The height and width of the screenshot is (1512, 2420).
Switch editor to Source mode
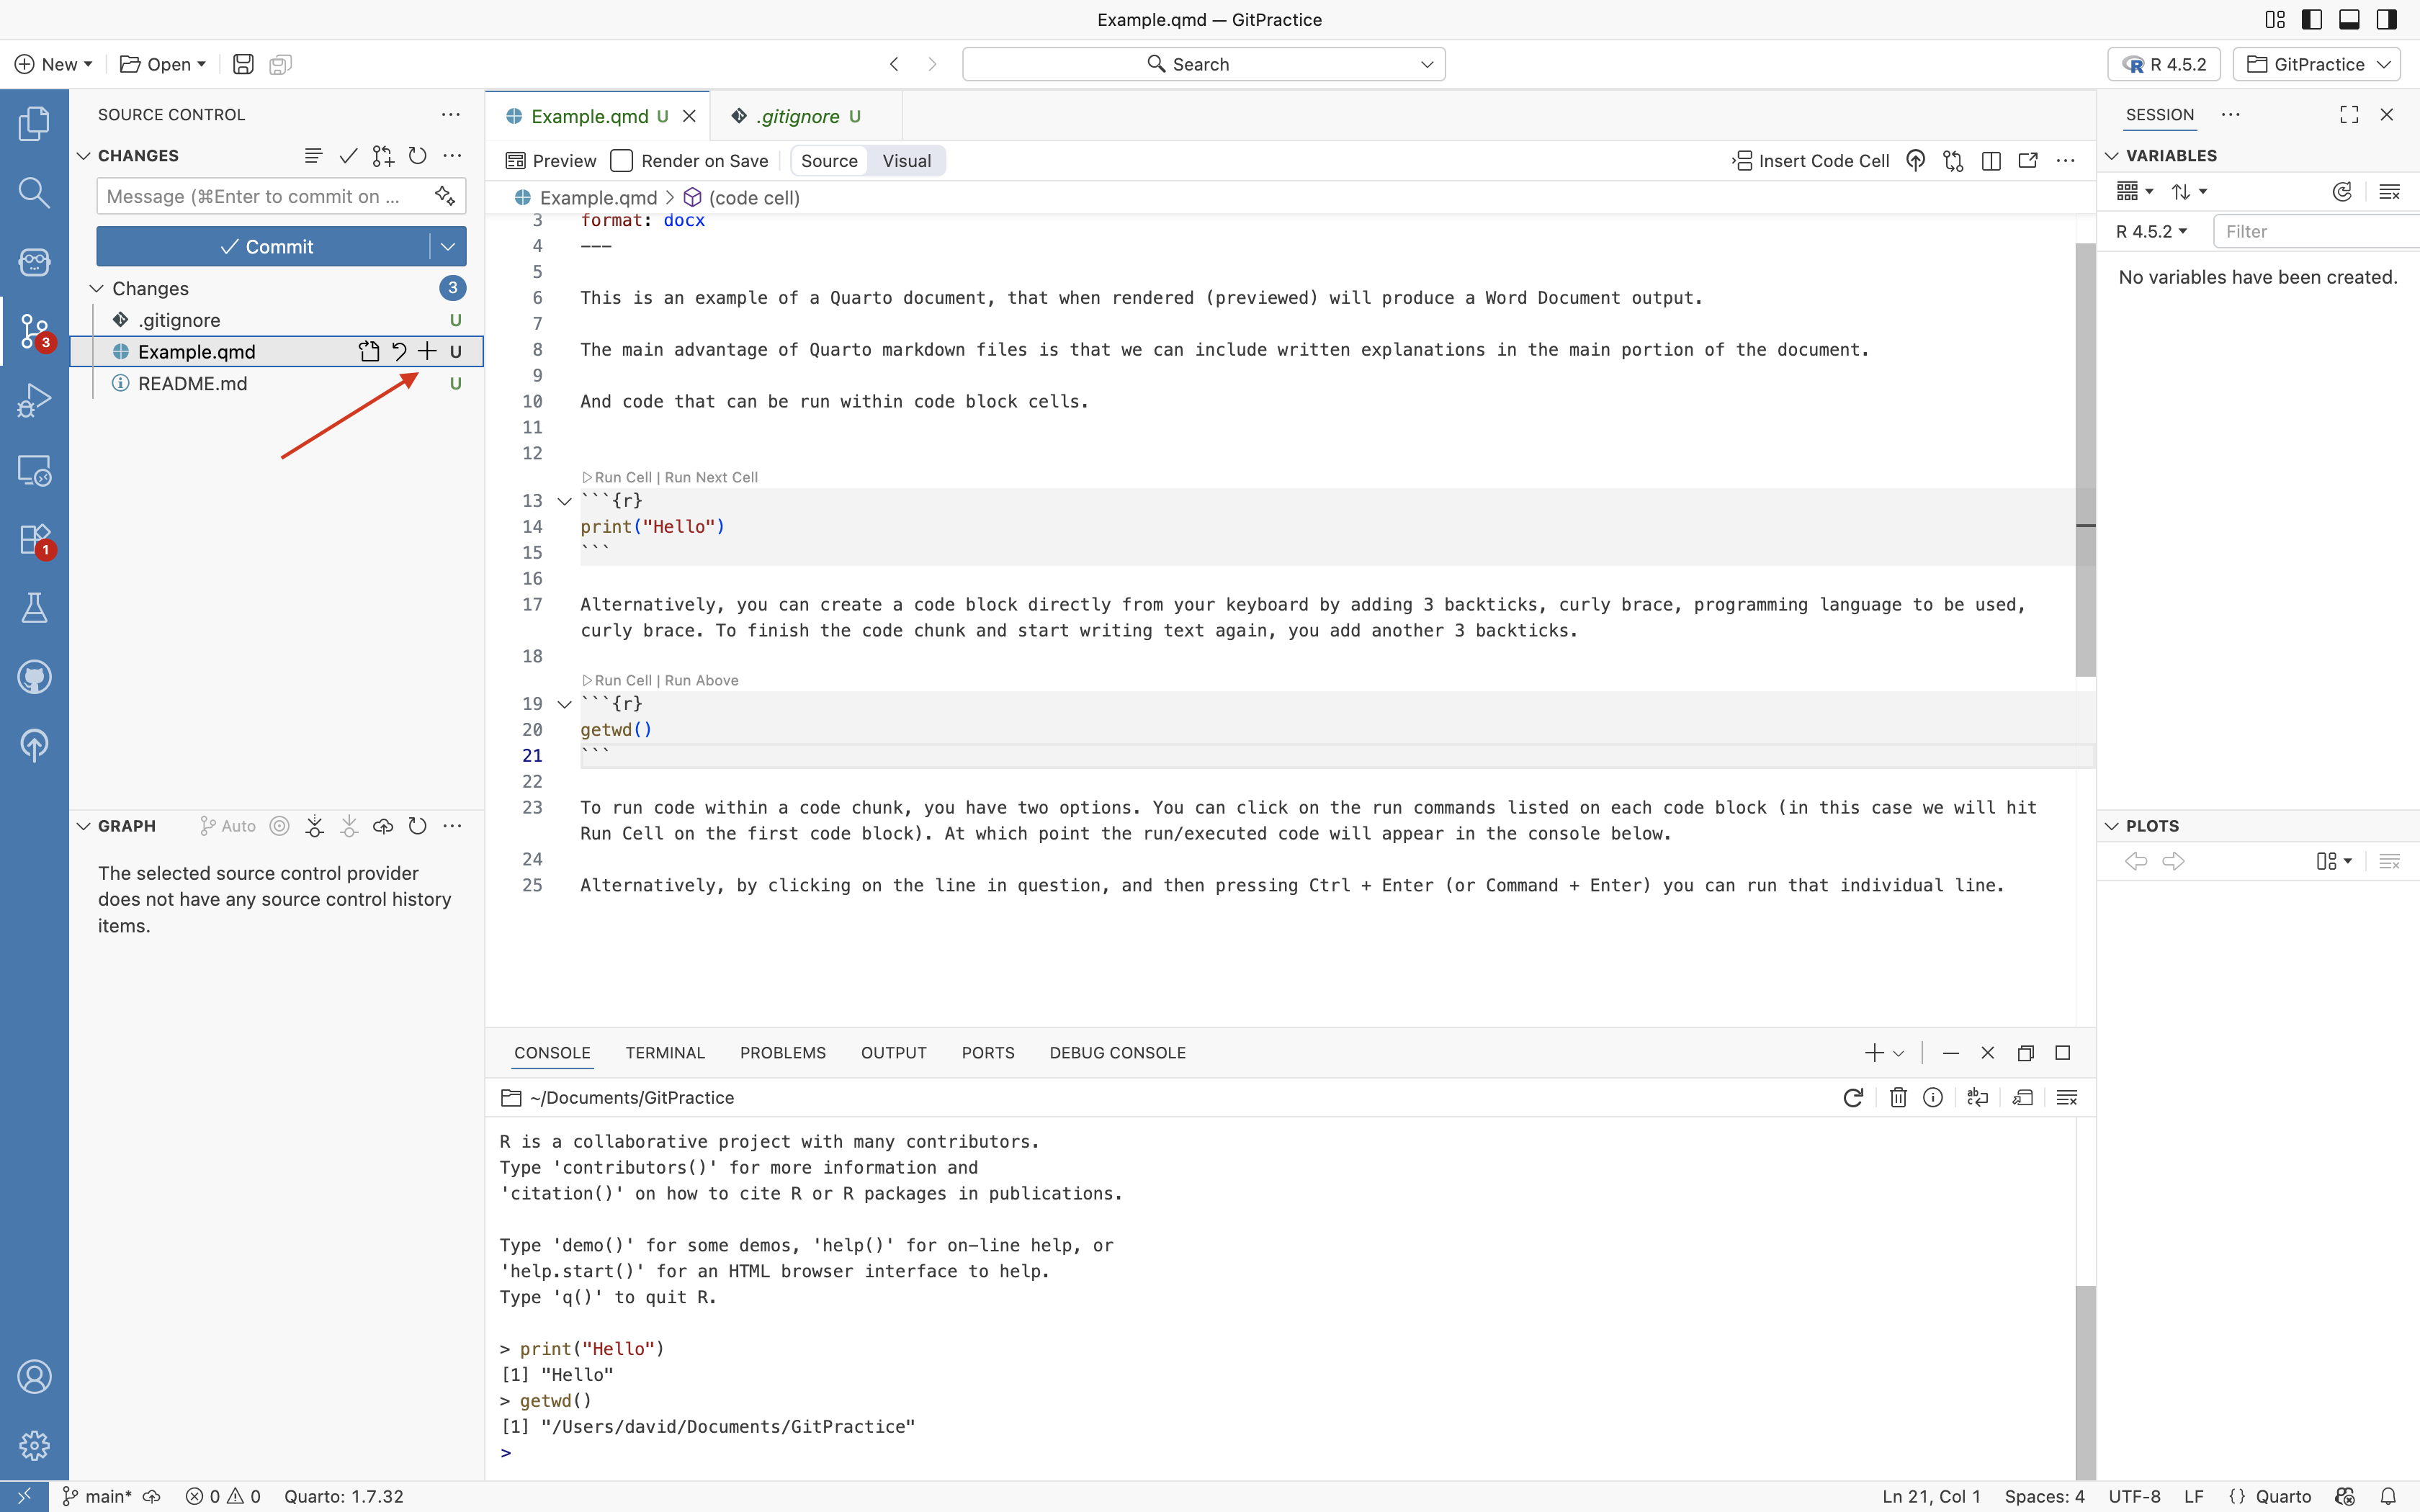pos(829,161)
